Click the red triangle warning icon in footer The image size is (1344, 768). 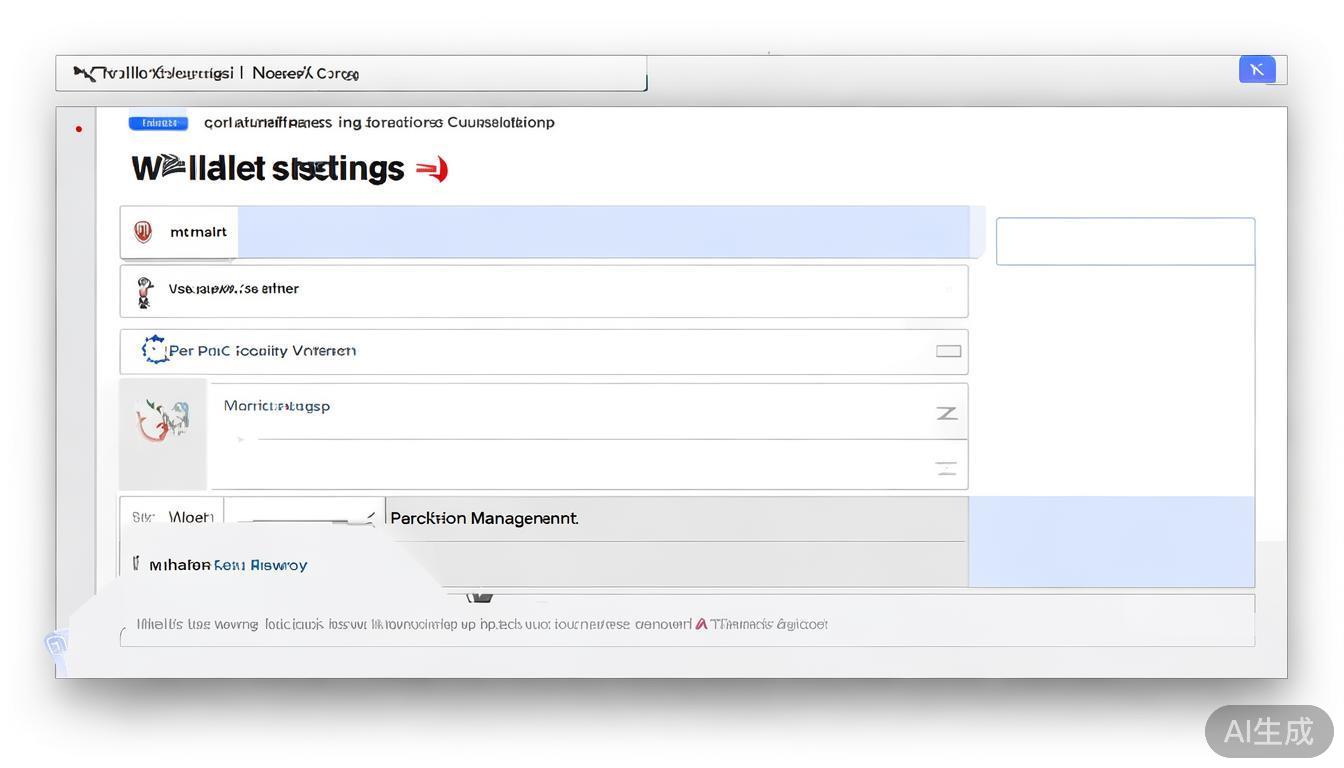coord(701,624)
